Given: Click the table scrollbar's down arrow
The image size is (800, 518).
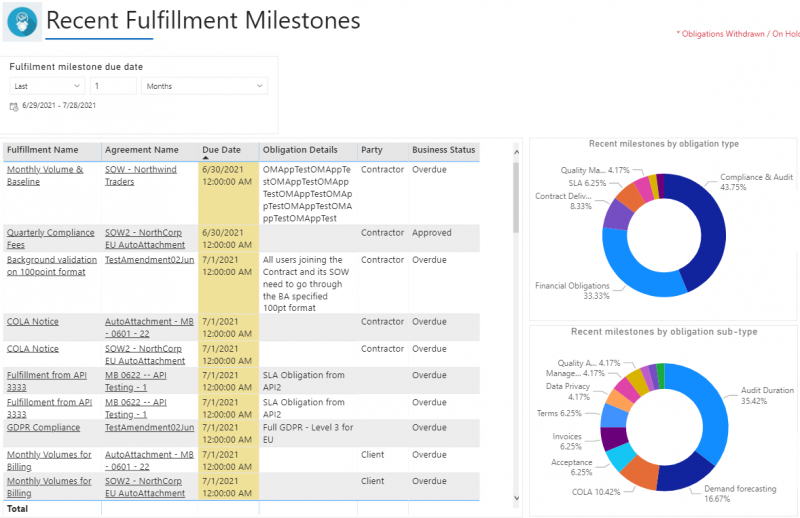Looking at the screenshot, I should coord(517,497).
